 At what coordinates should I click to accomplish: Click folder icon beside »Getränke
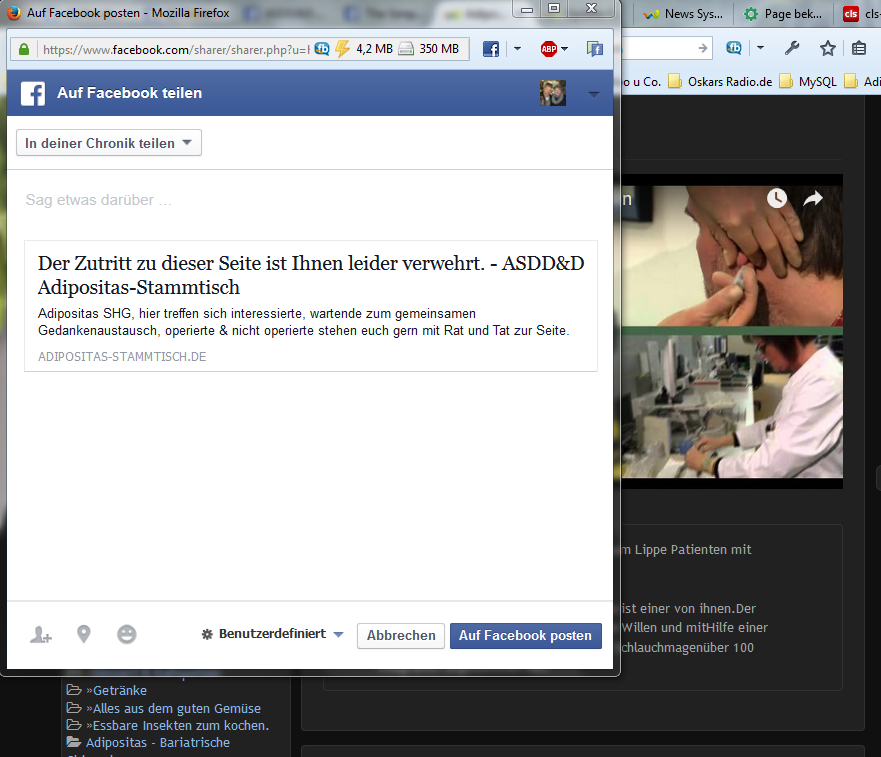click(x=74, y=690)
